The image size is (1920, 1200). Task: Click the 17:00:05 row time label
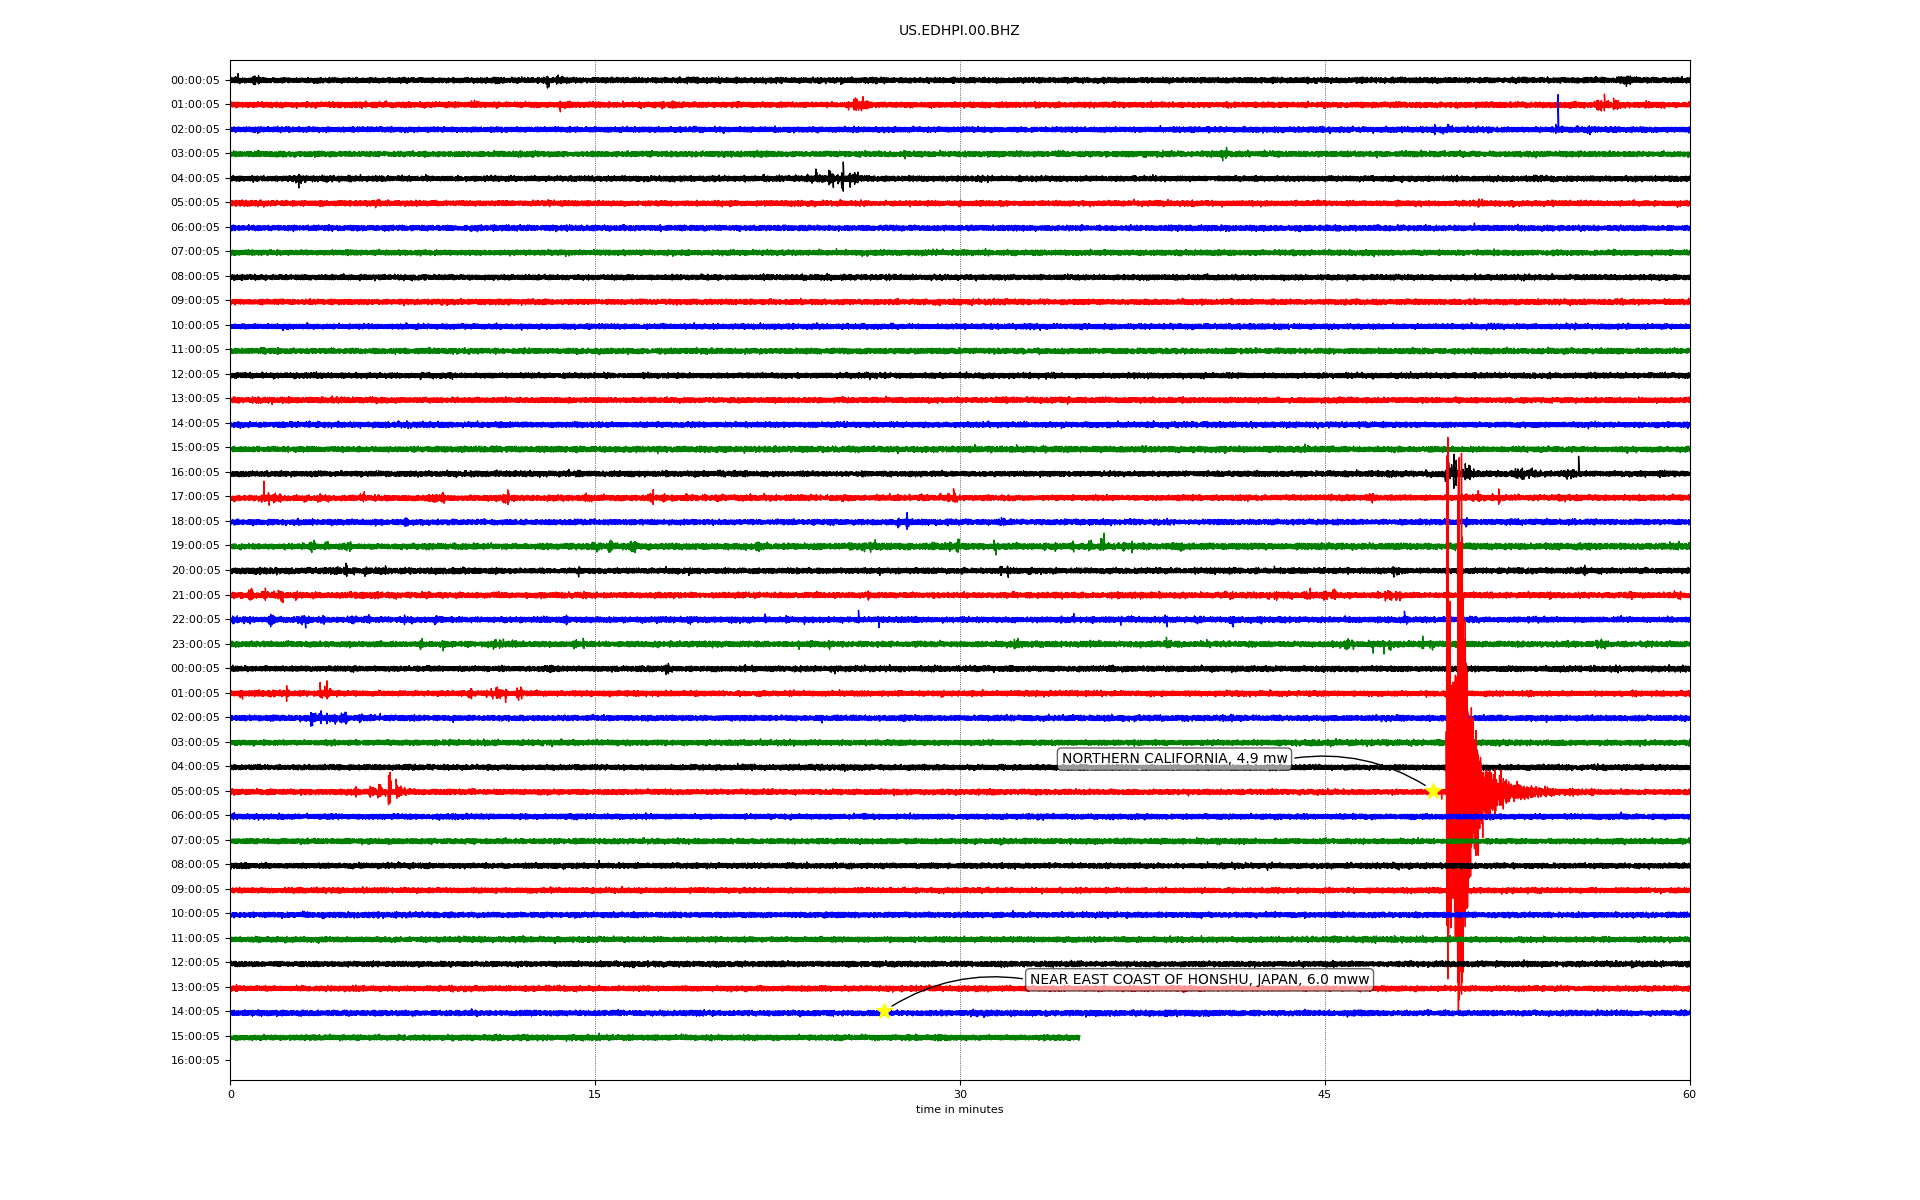point(195,497)
